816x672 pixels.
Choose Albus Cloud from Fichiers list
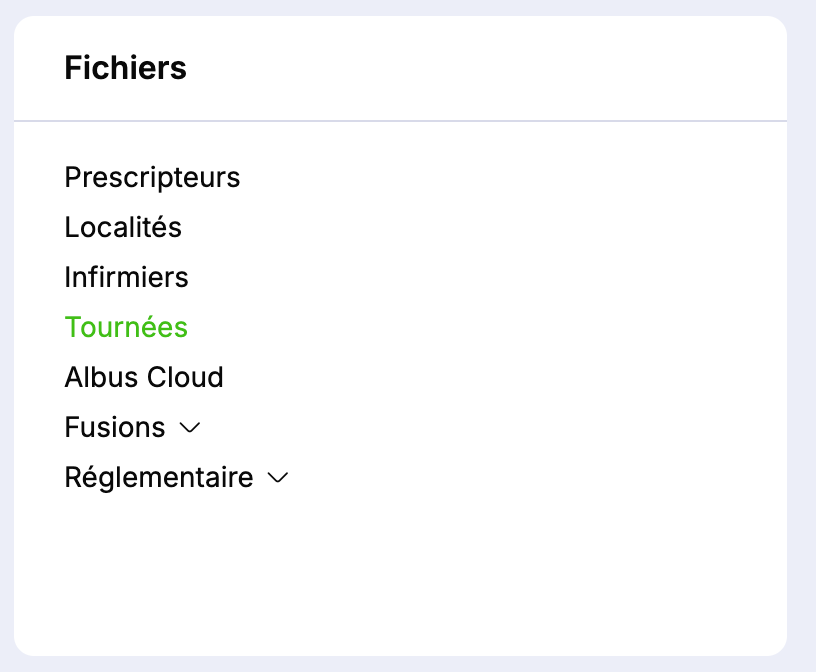click(144, 377)
